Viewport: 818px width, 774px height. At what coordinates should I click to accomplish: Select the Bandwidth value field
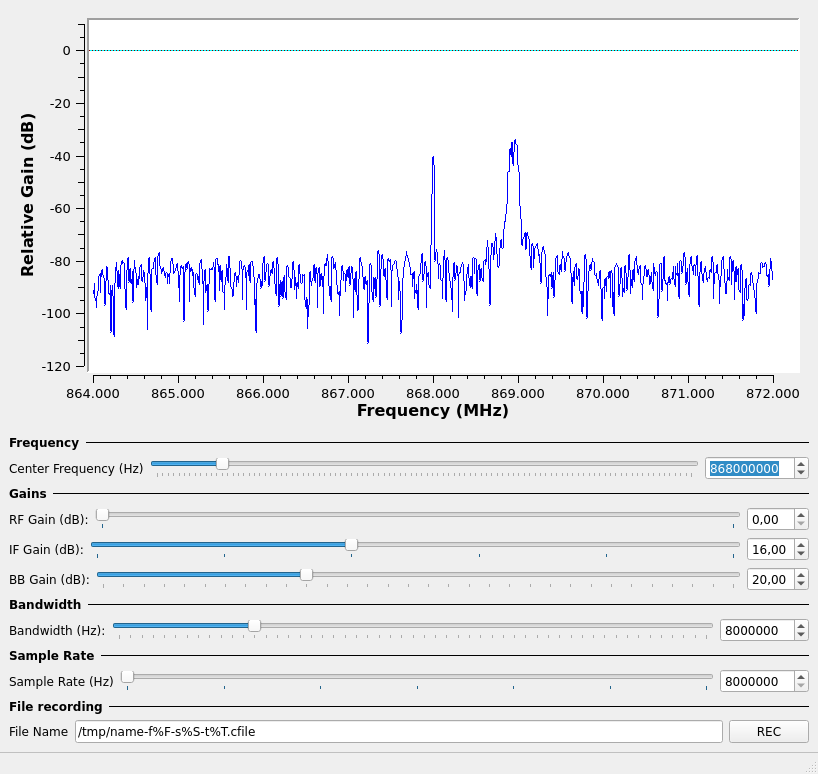[756, 630]
